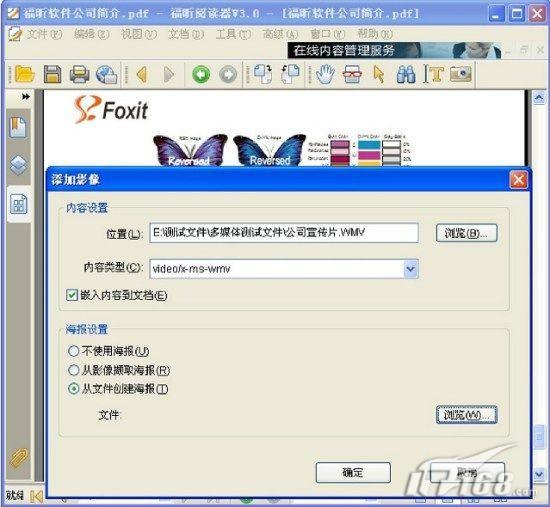Screen dimensions: 550x507
Task: Go to next page with the right arrow
Action: (x=169, y=74)
